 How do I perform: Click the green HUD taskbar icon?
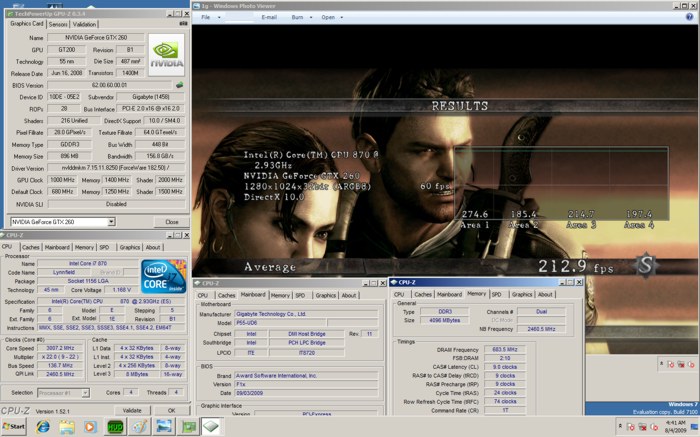click(x=115, y=427)
